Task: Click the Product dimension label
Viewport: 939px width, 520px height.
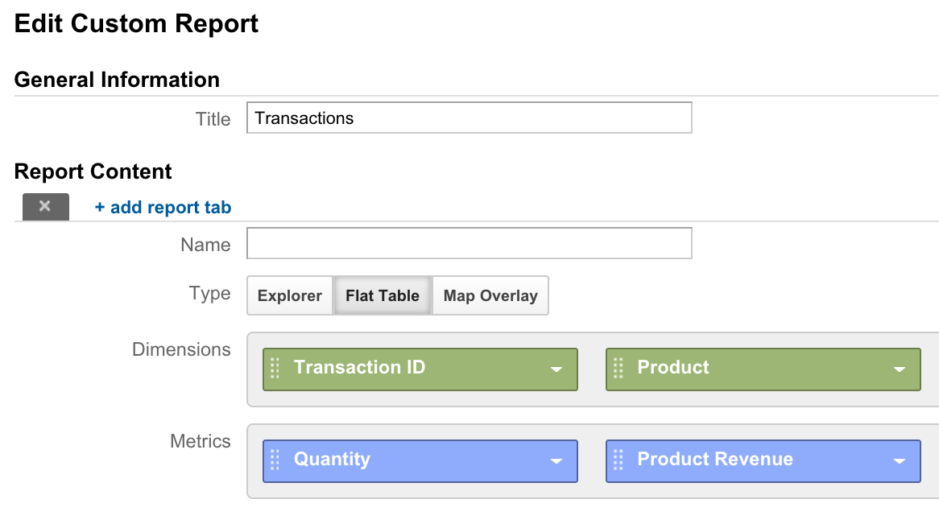Action: 673,367
